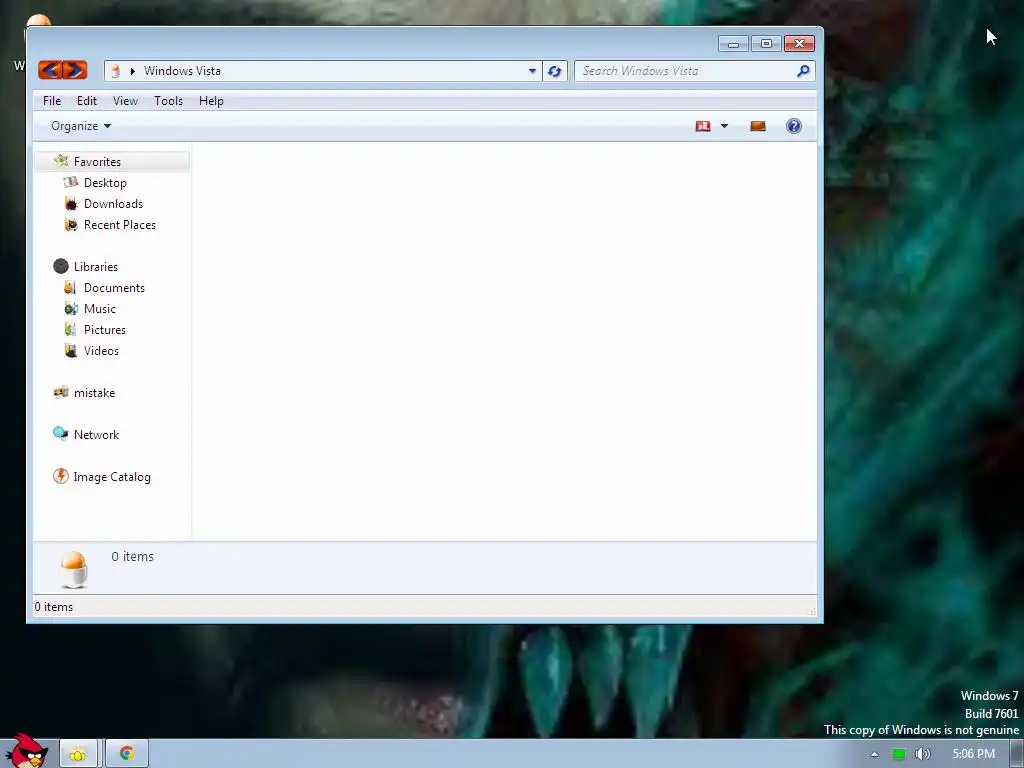Open Recent Places in navigation pane
The width and height of the screenshot is (1024, 768).
pyautogui.click(x=120, y=225)
